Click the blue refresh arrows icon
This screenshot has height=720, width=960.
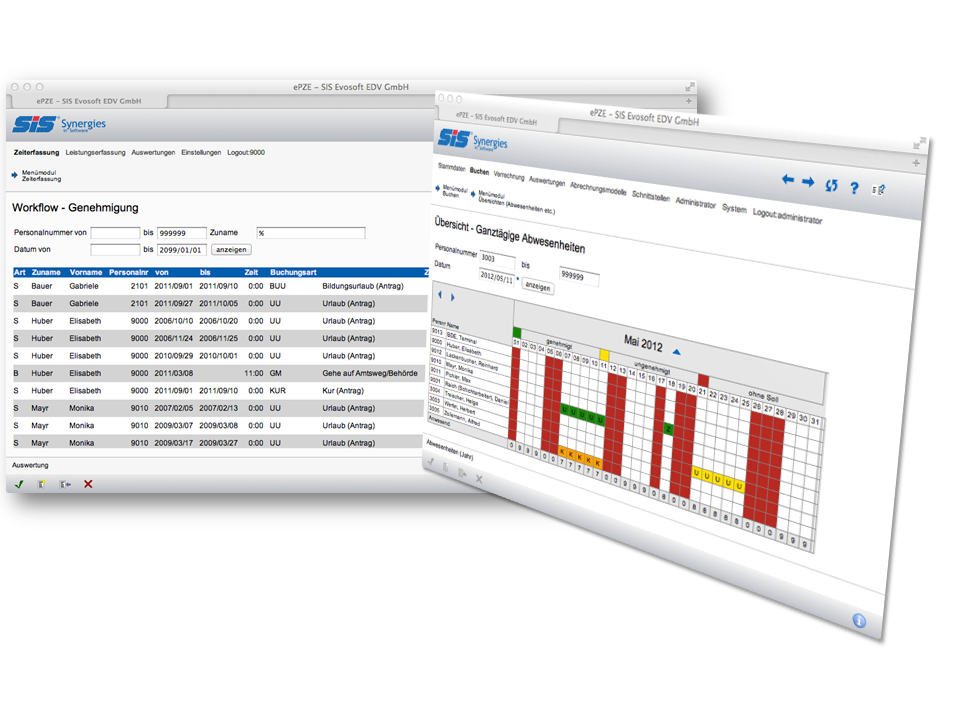tap(831, 185)
